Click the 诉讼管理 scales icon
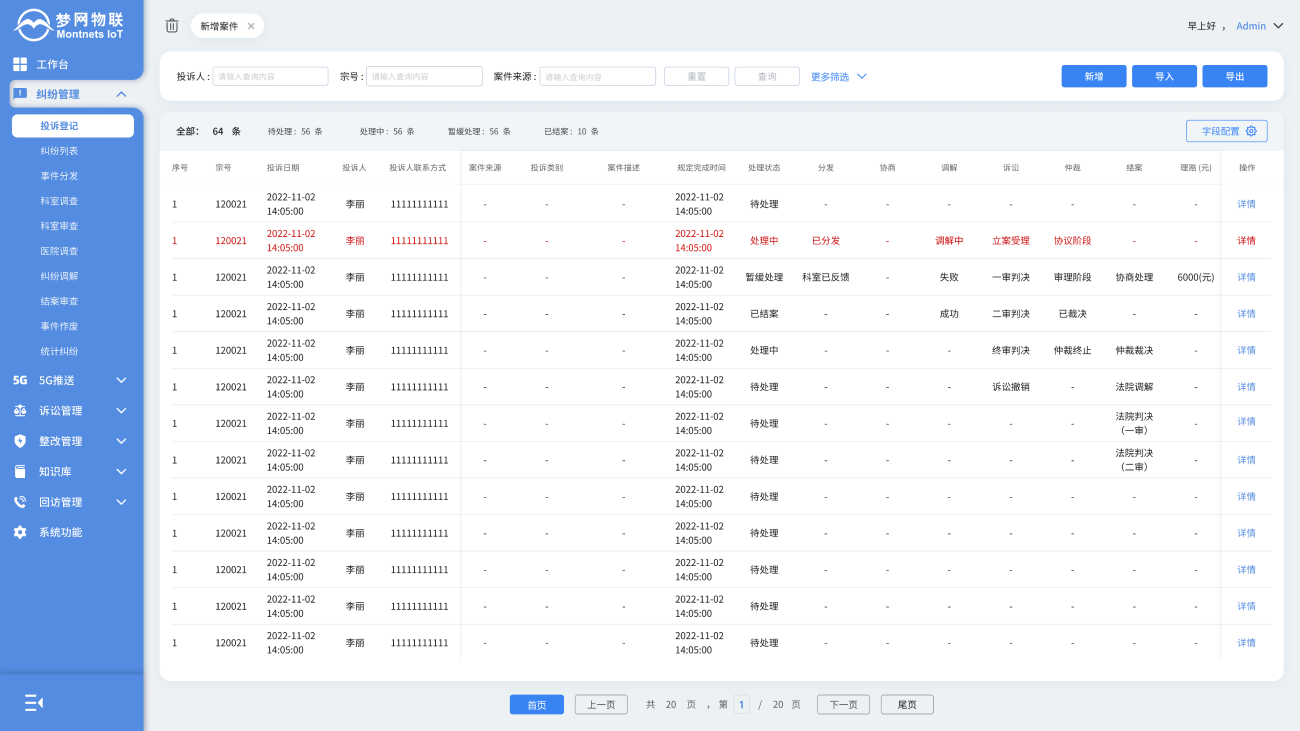This screenshot has height=731, width=1300. click(20, 411)
